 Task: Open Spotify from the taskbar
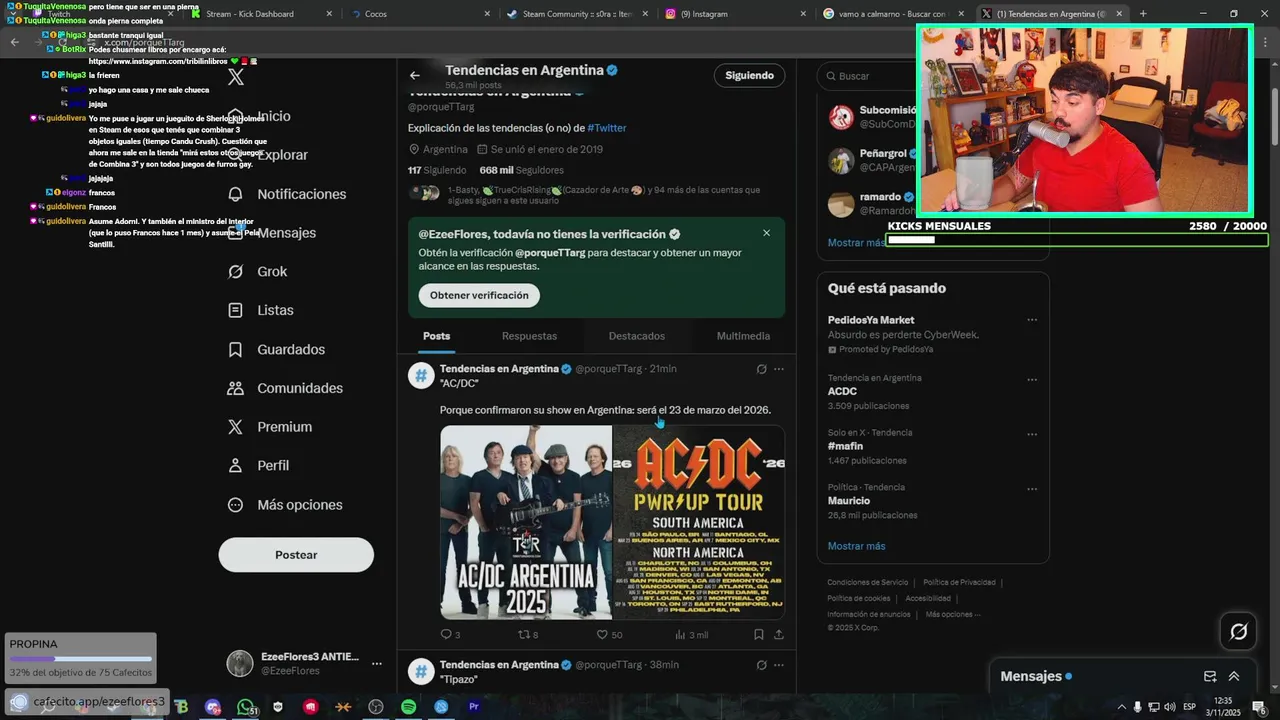408,707
